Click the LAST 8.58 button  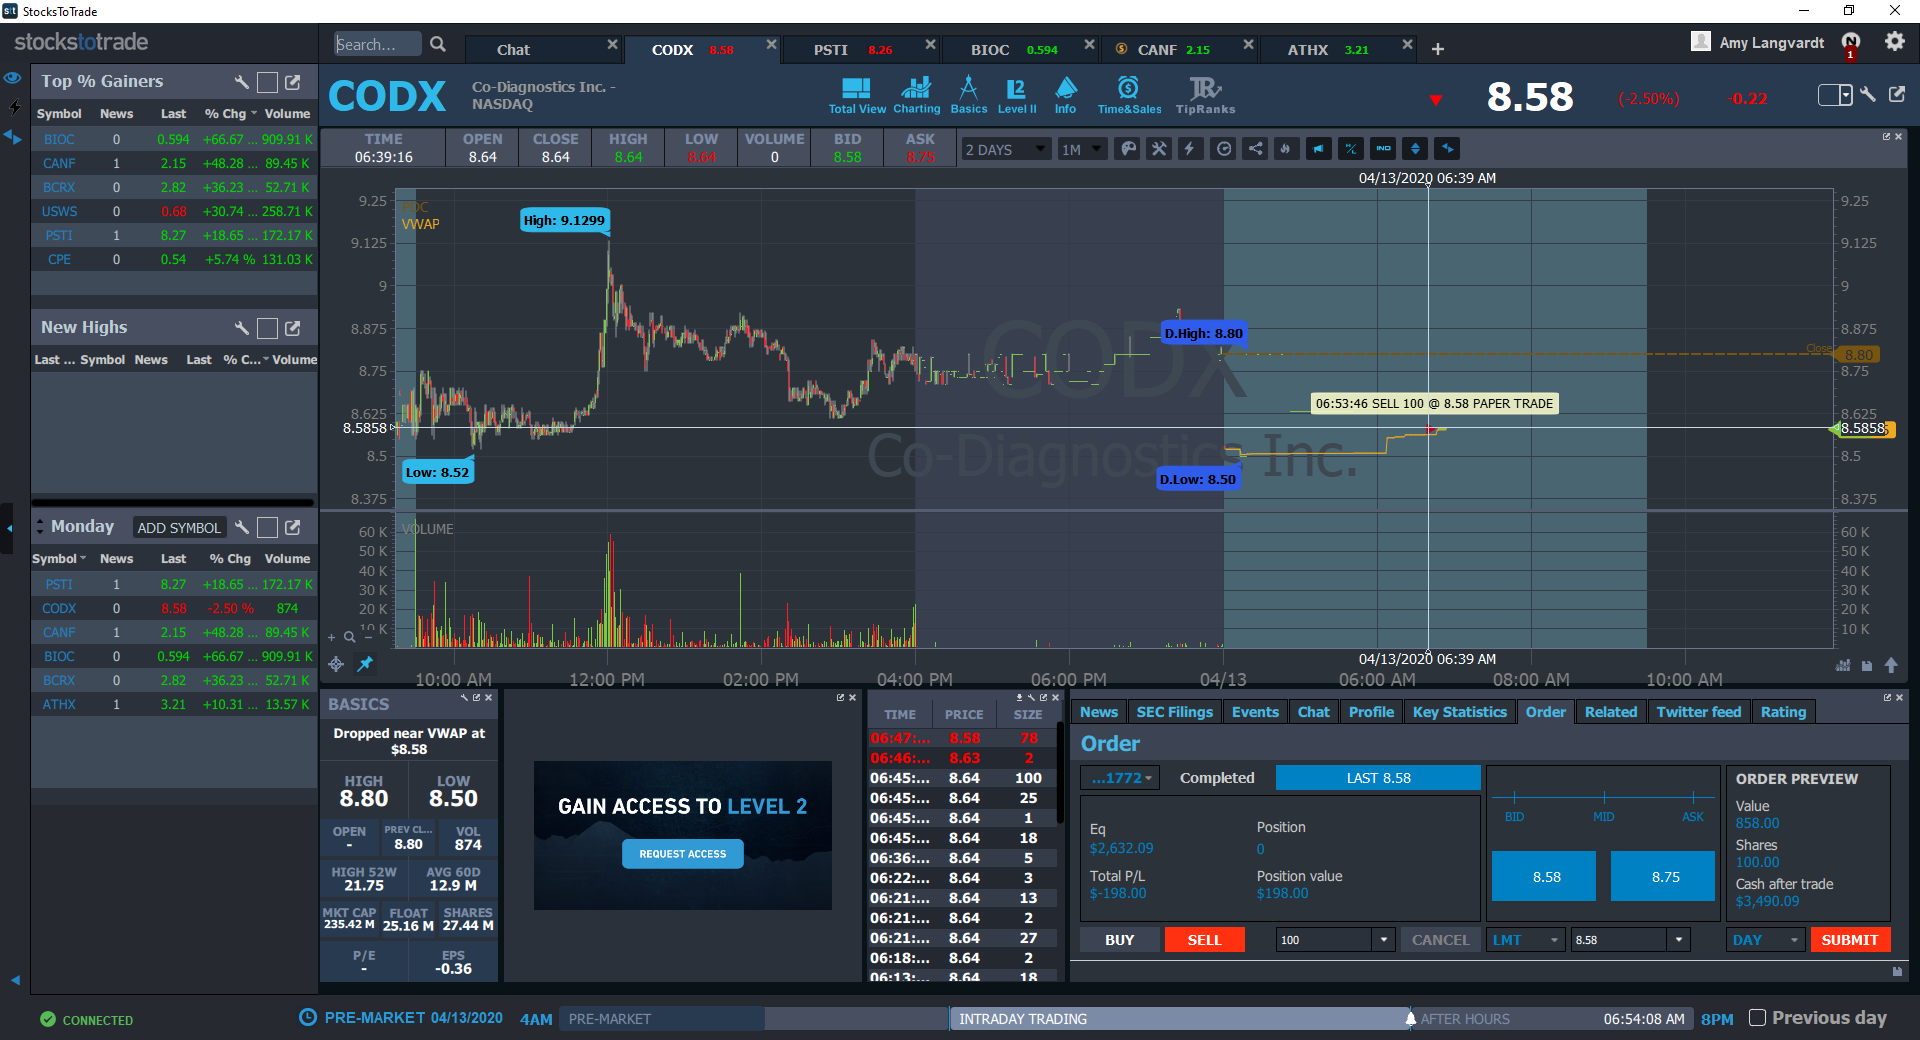click(x=1378, y=778)
